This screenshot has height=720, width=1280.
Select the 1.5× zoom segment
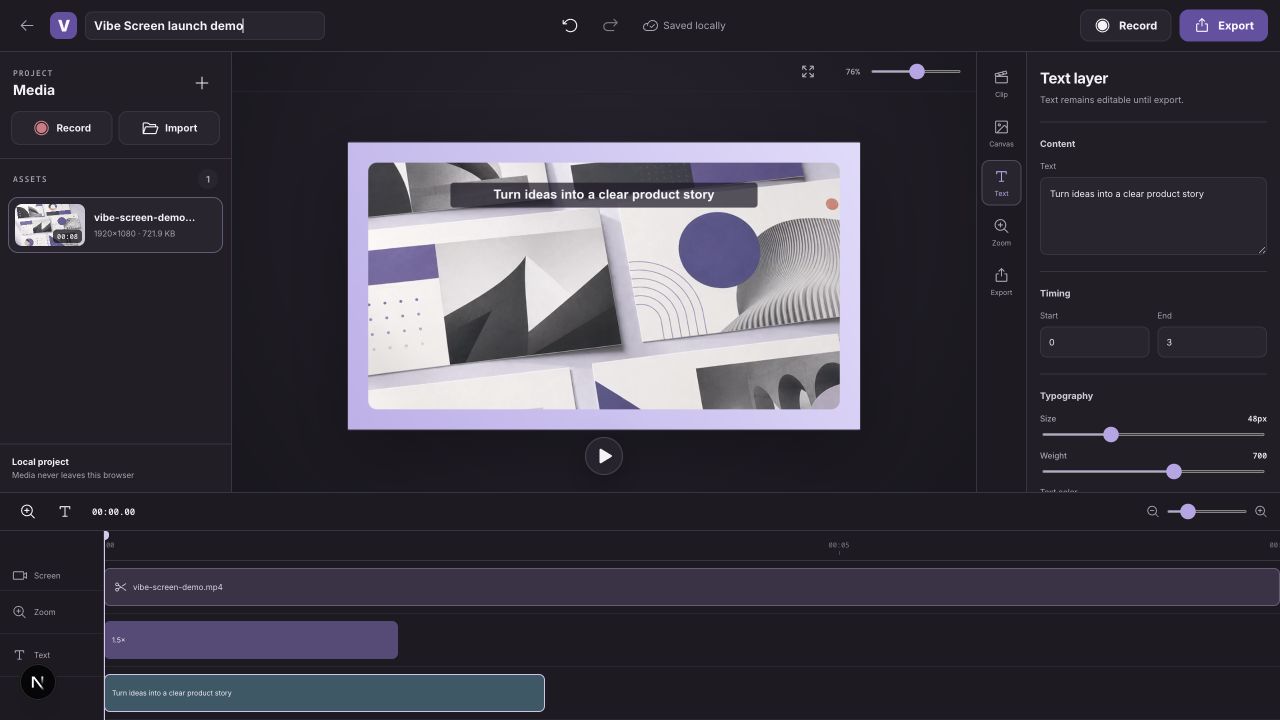click(251, 640)
